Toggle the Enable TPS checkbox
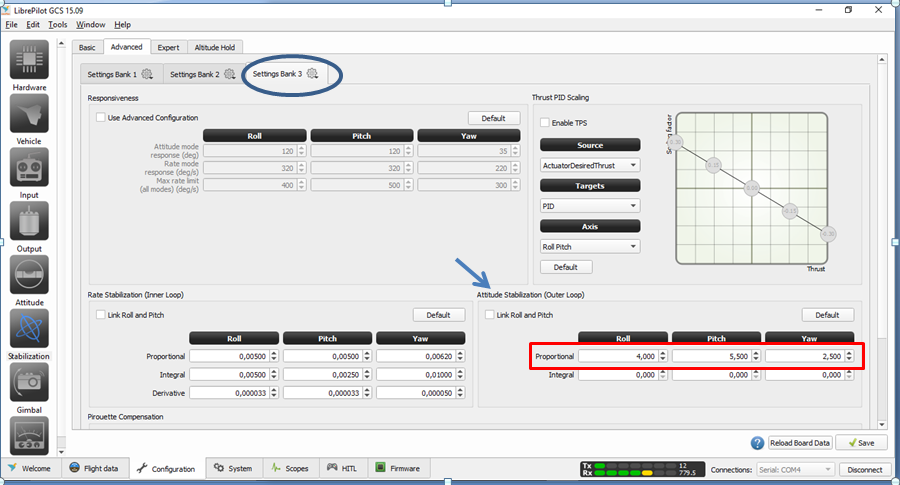 tap(545, 123)
